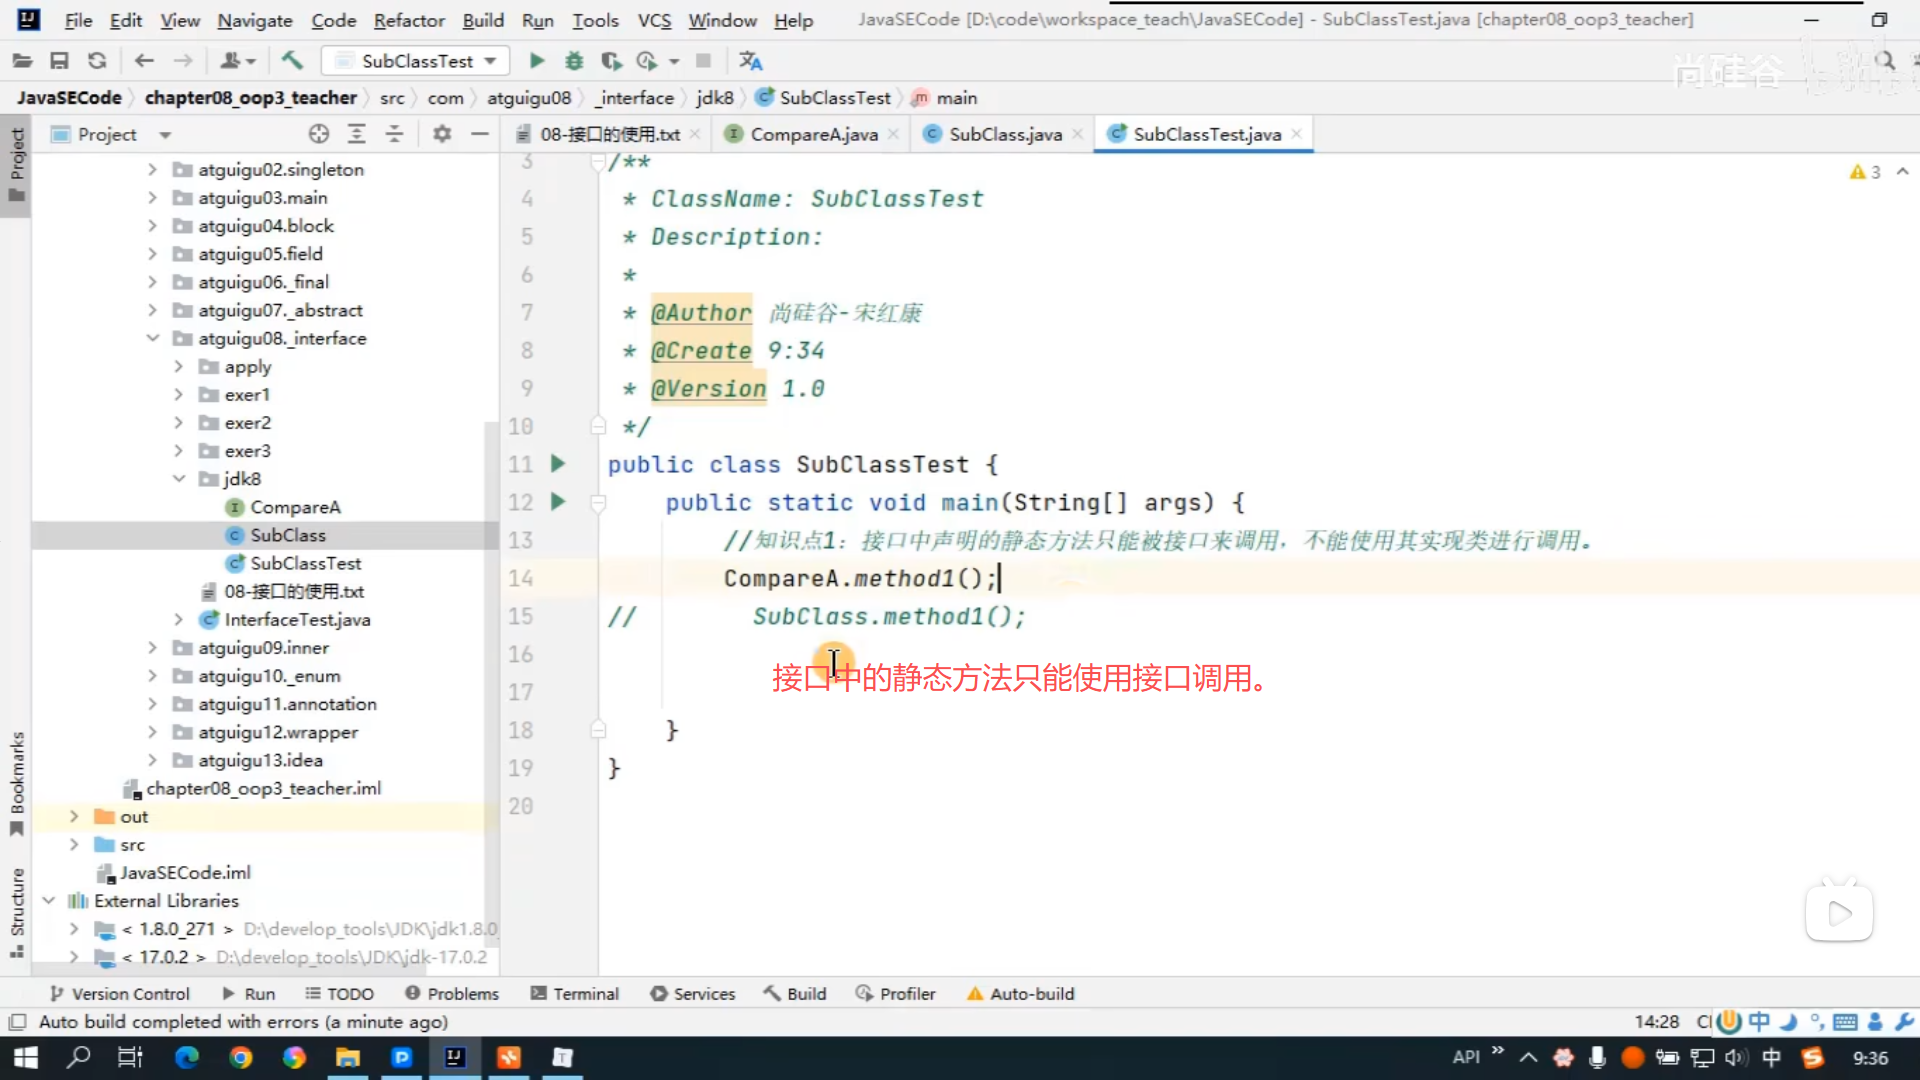Image resolution: width=1920 pixels, height=1080 pixels.
Task: Click the Debug bug icon
Action: (x=574, y=61)
